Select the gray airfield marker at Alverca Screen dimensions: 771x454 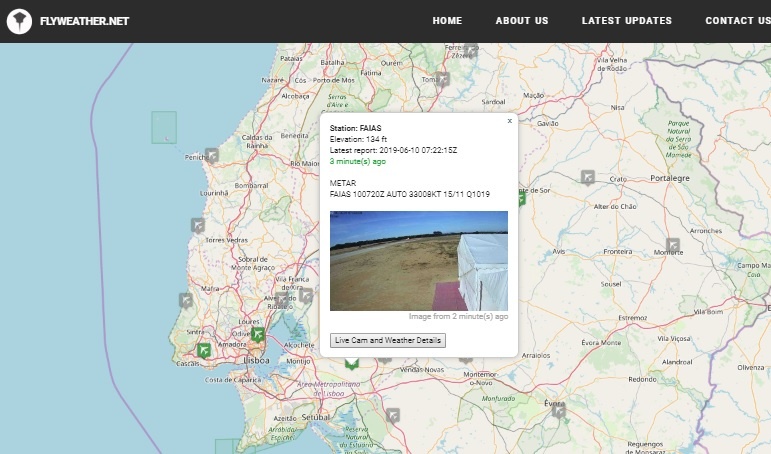click(282, 299)
